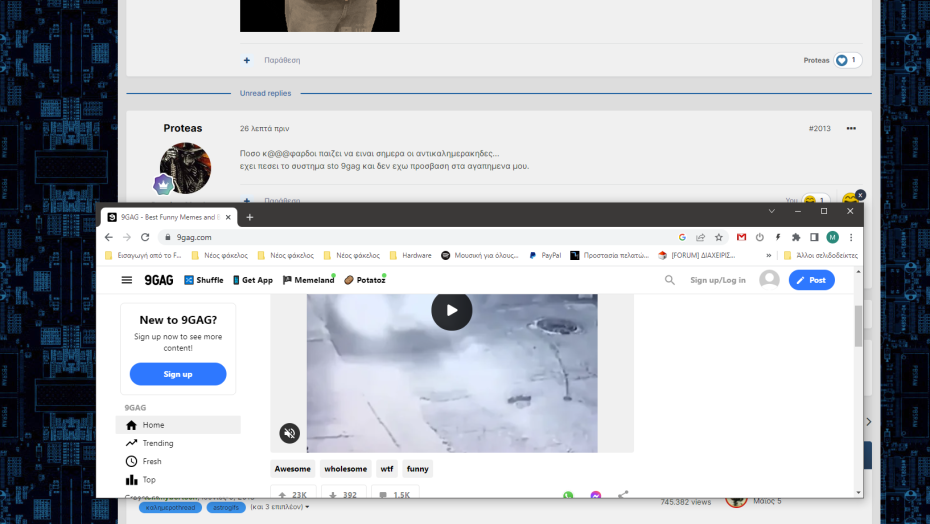Open the 9GAG hamburger menu
Screen dimensions: 930x524
[x=127, y=280]
